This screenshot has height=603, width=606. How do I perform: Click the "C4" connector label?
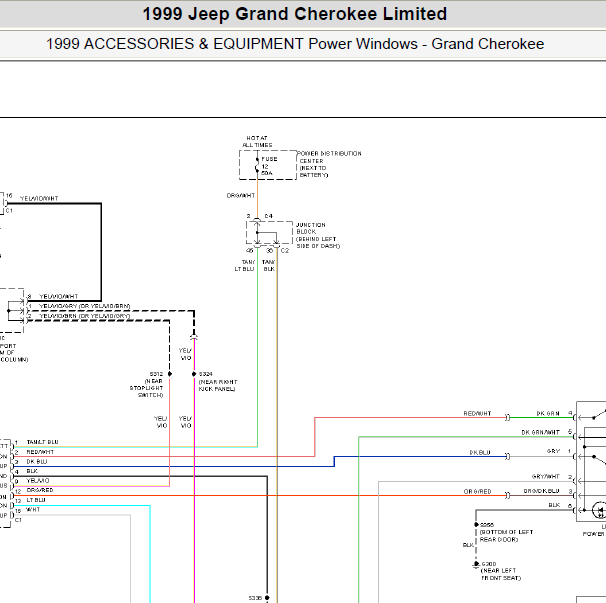click(x=269, y=216)
